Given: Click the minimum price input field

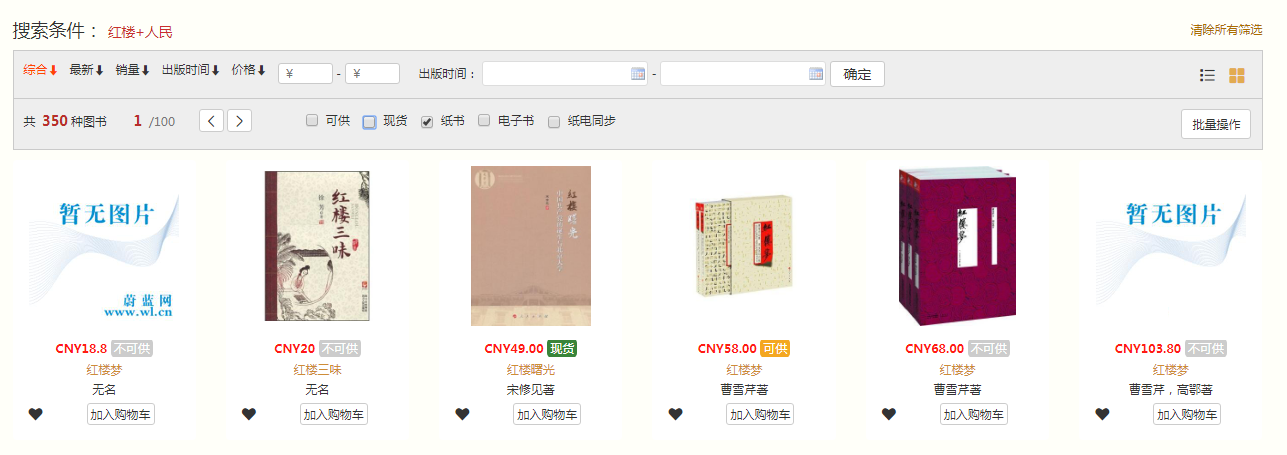Looking at the screenshot, I should pyautogui.click(x=305, y=73).
